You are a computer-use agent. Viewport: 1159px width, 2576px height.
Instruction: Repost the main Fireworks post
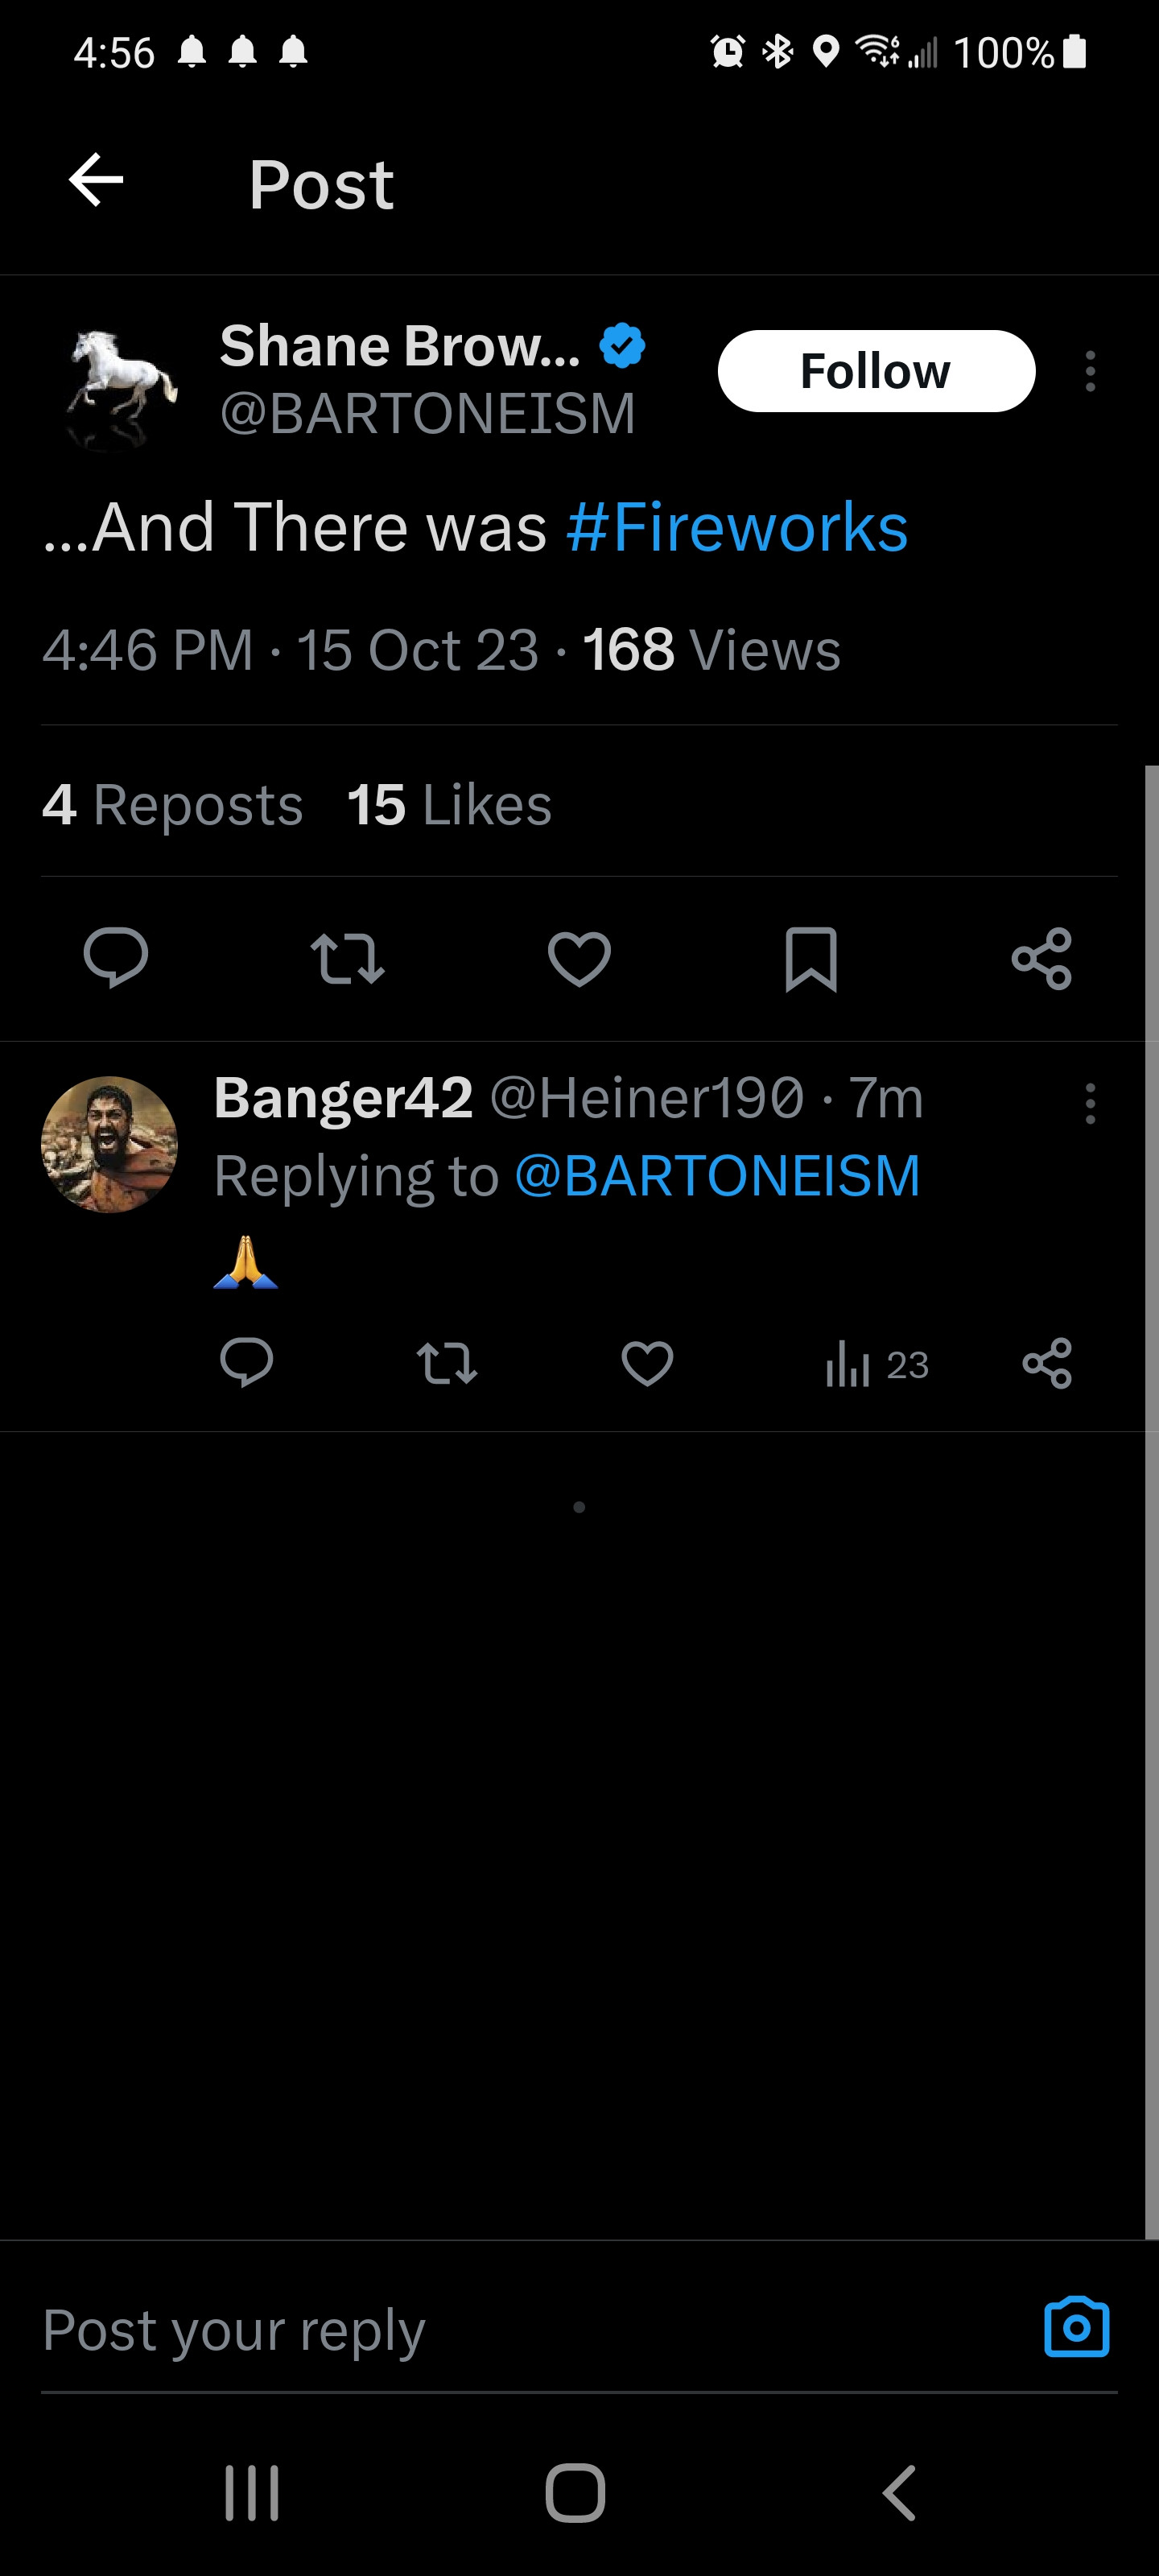tap(347, 958)
